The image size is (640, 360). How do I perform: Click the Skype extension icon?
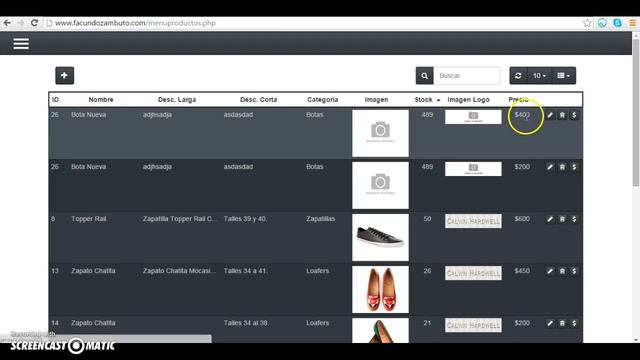[x=617, y=23]
